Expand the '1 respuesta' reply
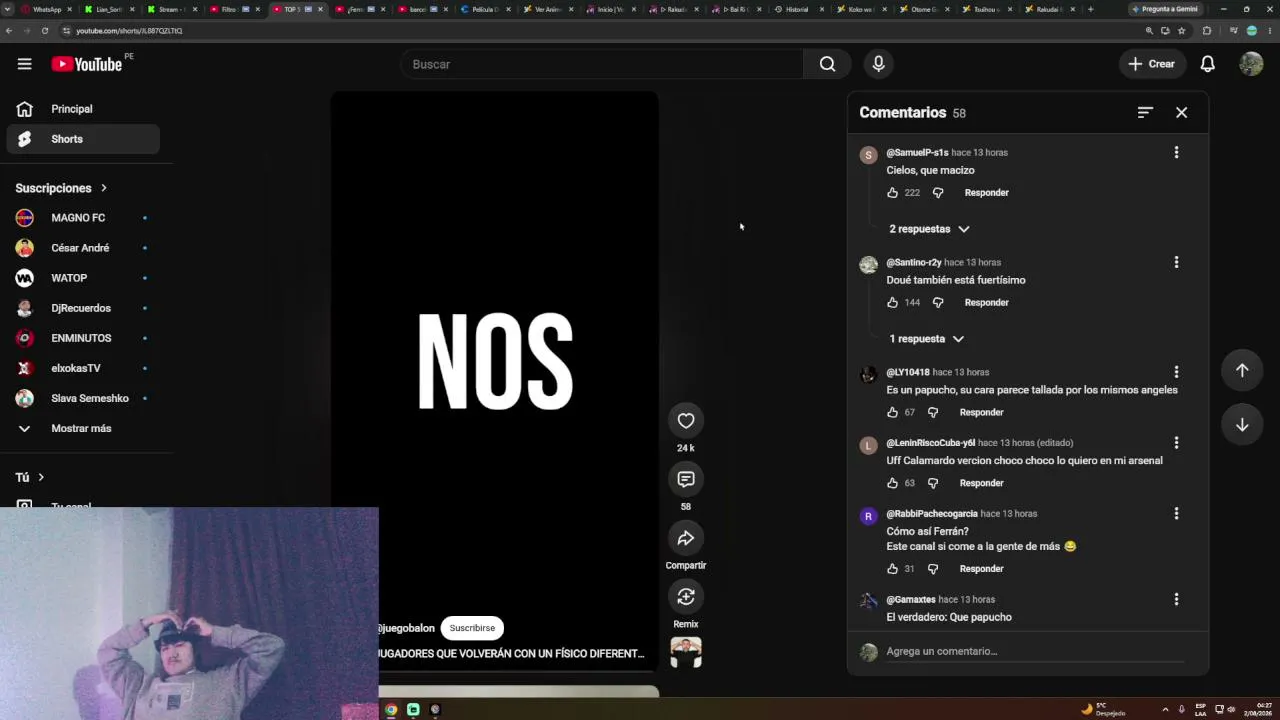This screenshot has width=1280, height=720. point(926,339)
